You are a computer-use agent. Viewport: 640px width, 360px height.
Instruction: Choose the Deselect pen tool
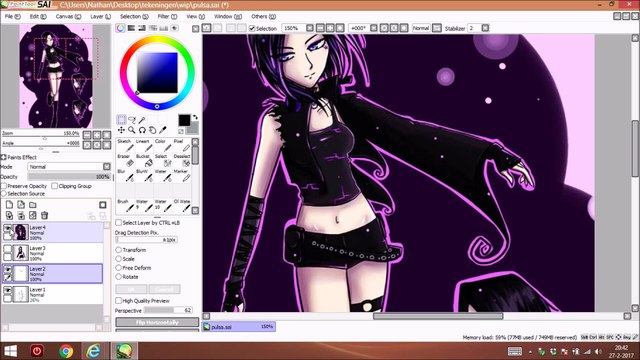point(181,160)
